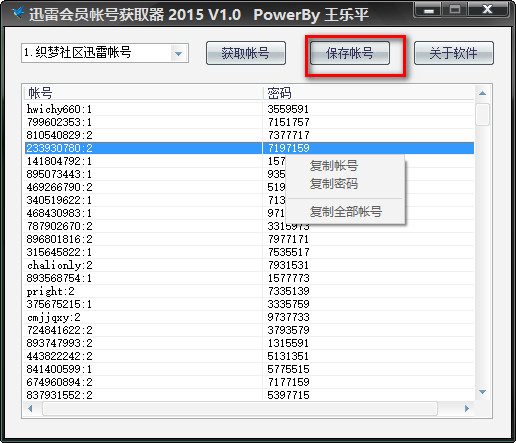Click the 获取帐号 button
Viewport: 516px width, 443px height.
(246, 53)
